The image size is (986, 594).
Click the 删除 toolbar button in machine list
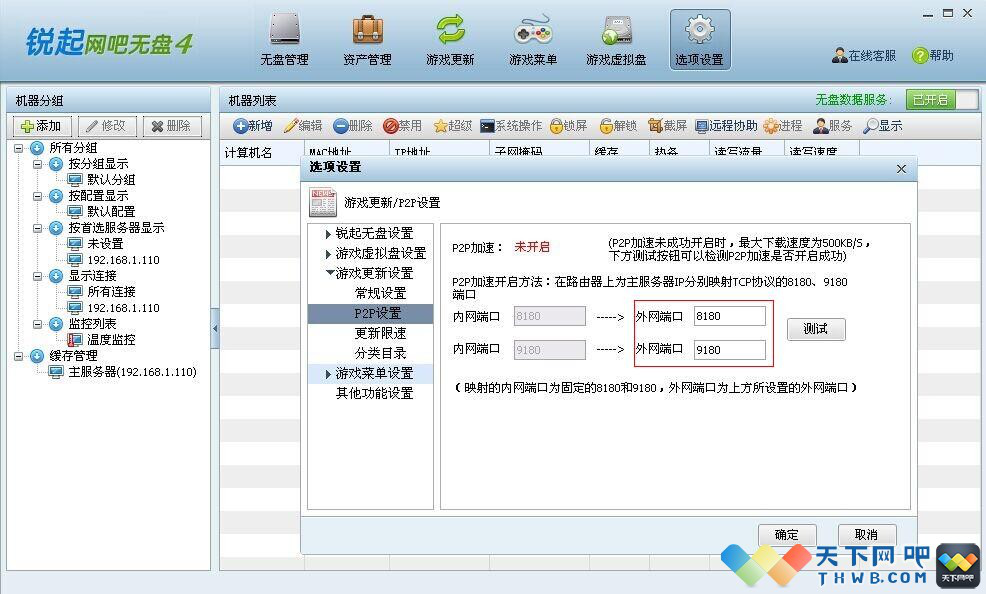(353, 126)
